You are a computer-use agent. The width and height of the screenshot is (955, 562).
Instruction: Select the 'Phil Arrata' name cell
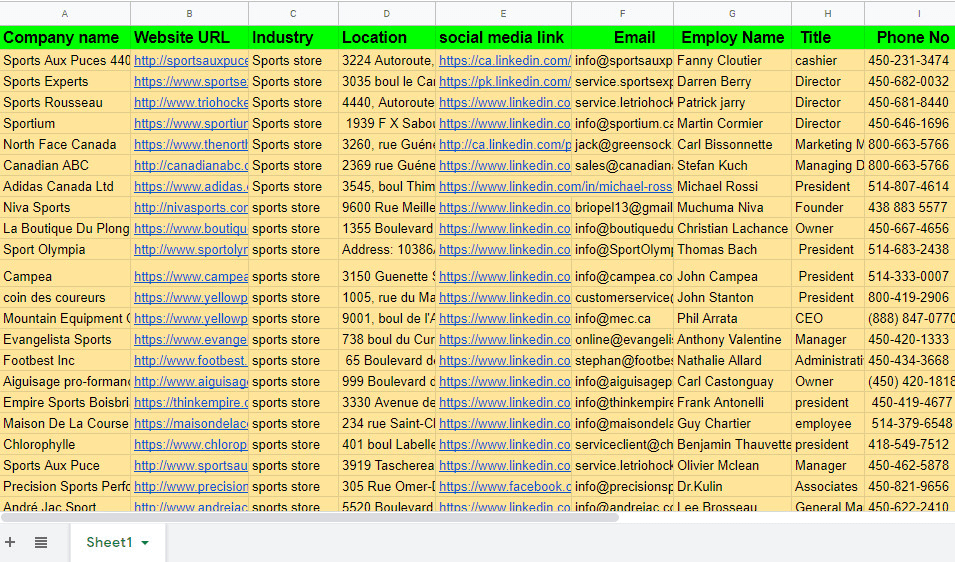pyautogui.click(x=733, y=319)
